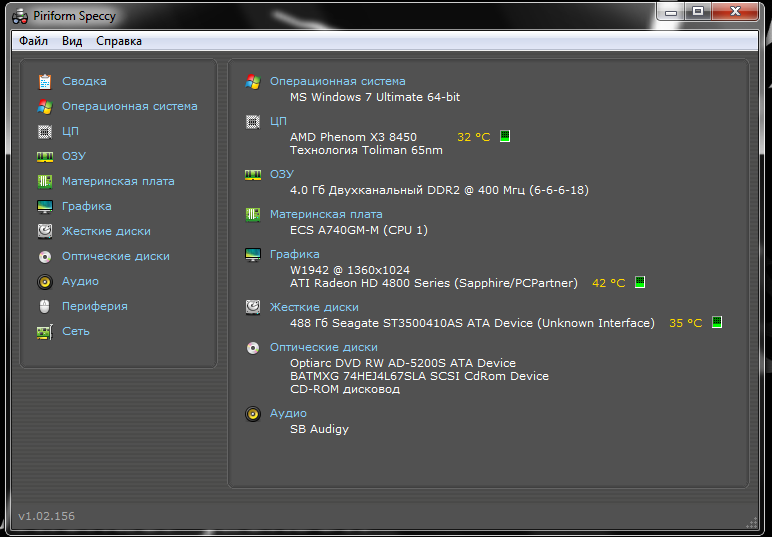Click the motherboard icon beside sidebar Материнская плата
This screenshot has width=772, height=537.
coord(45,182)
